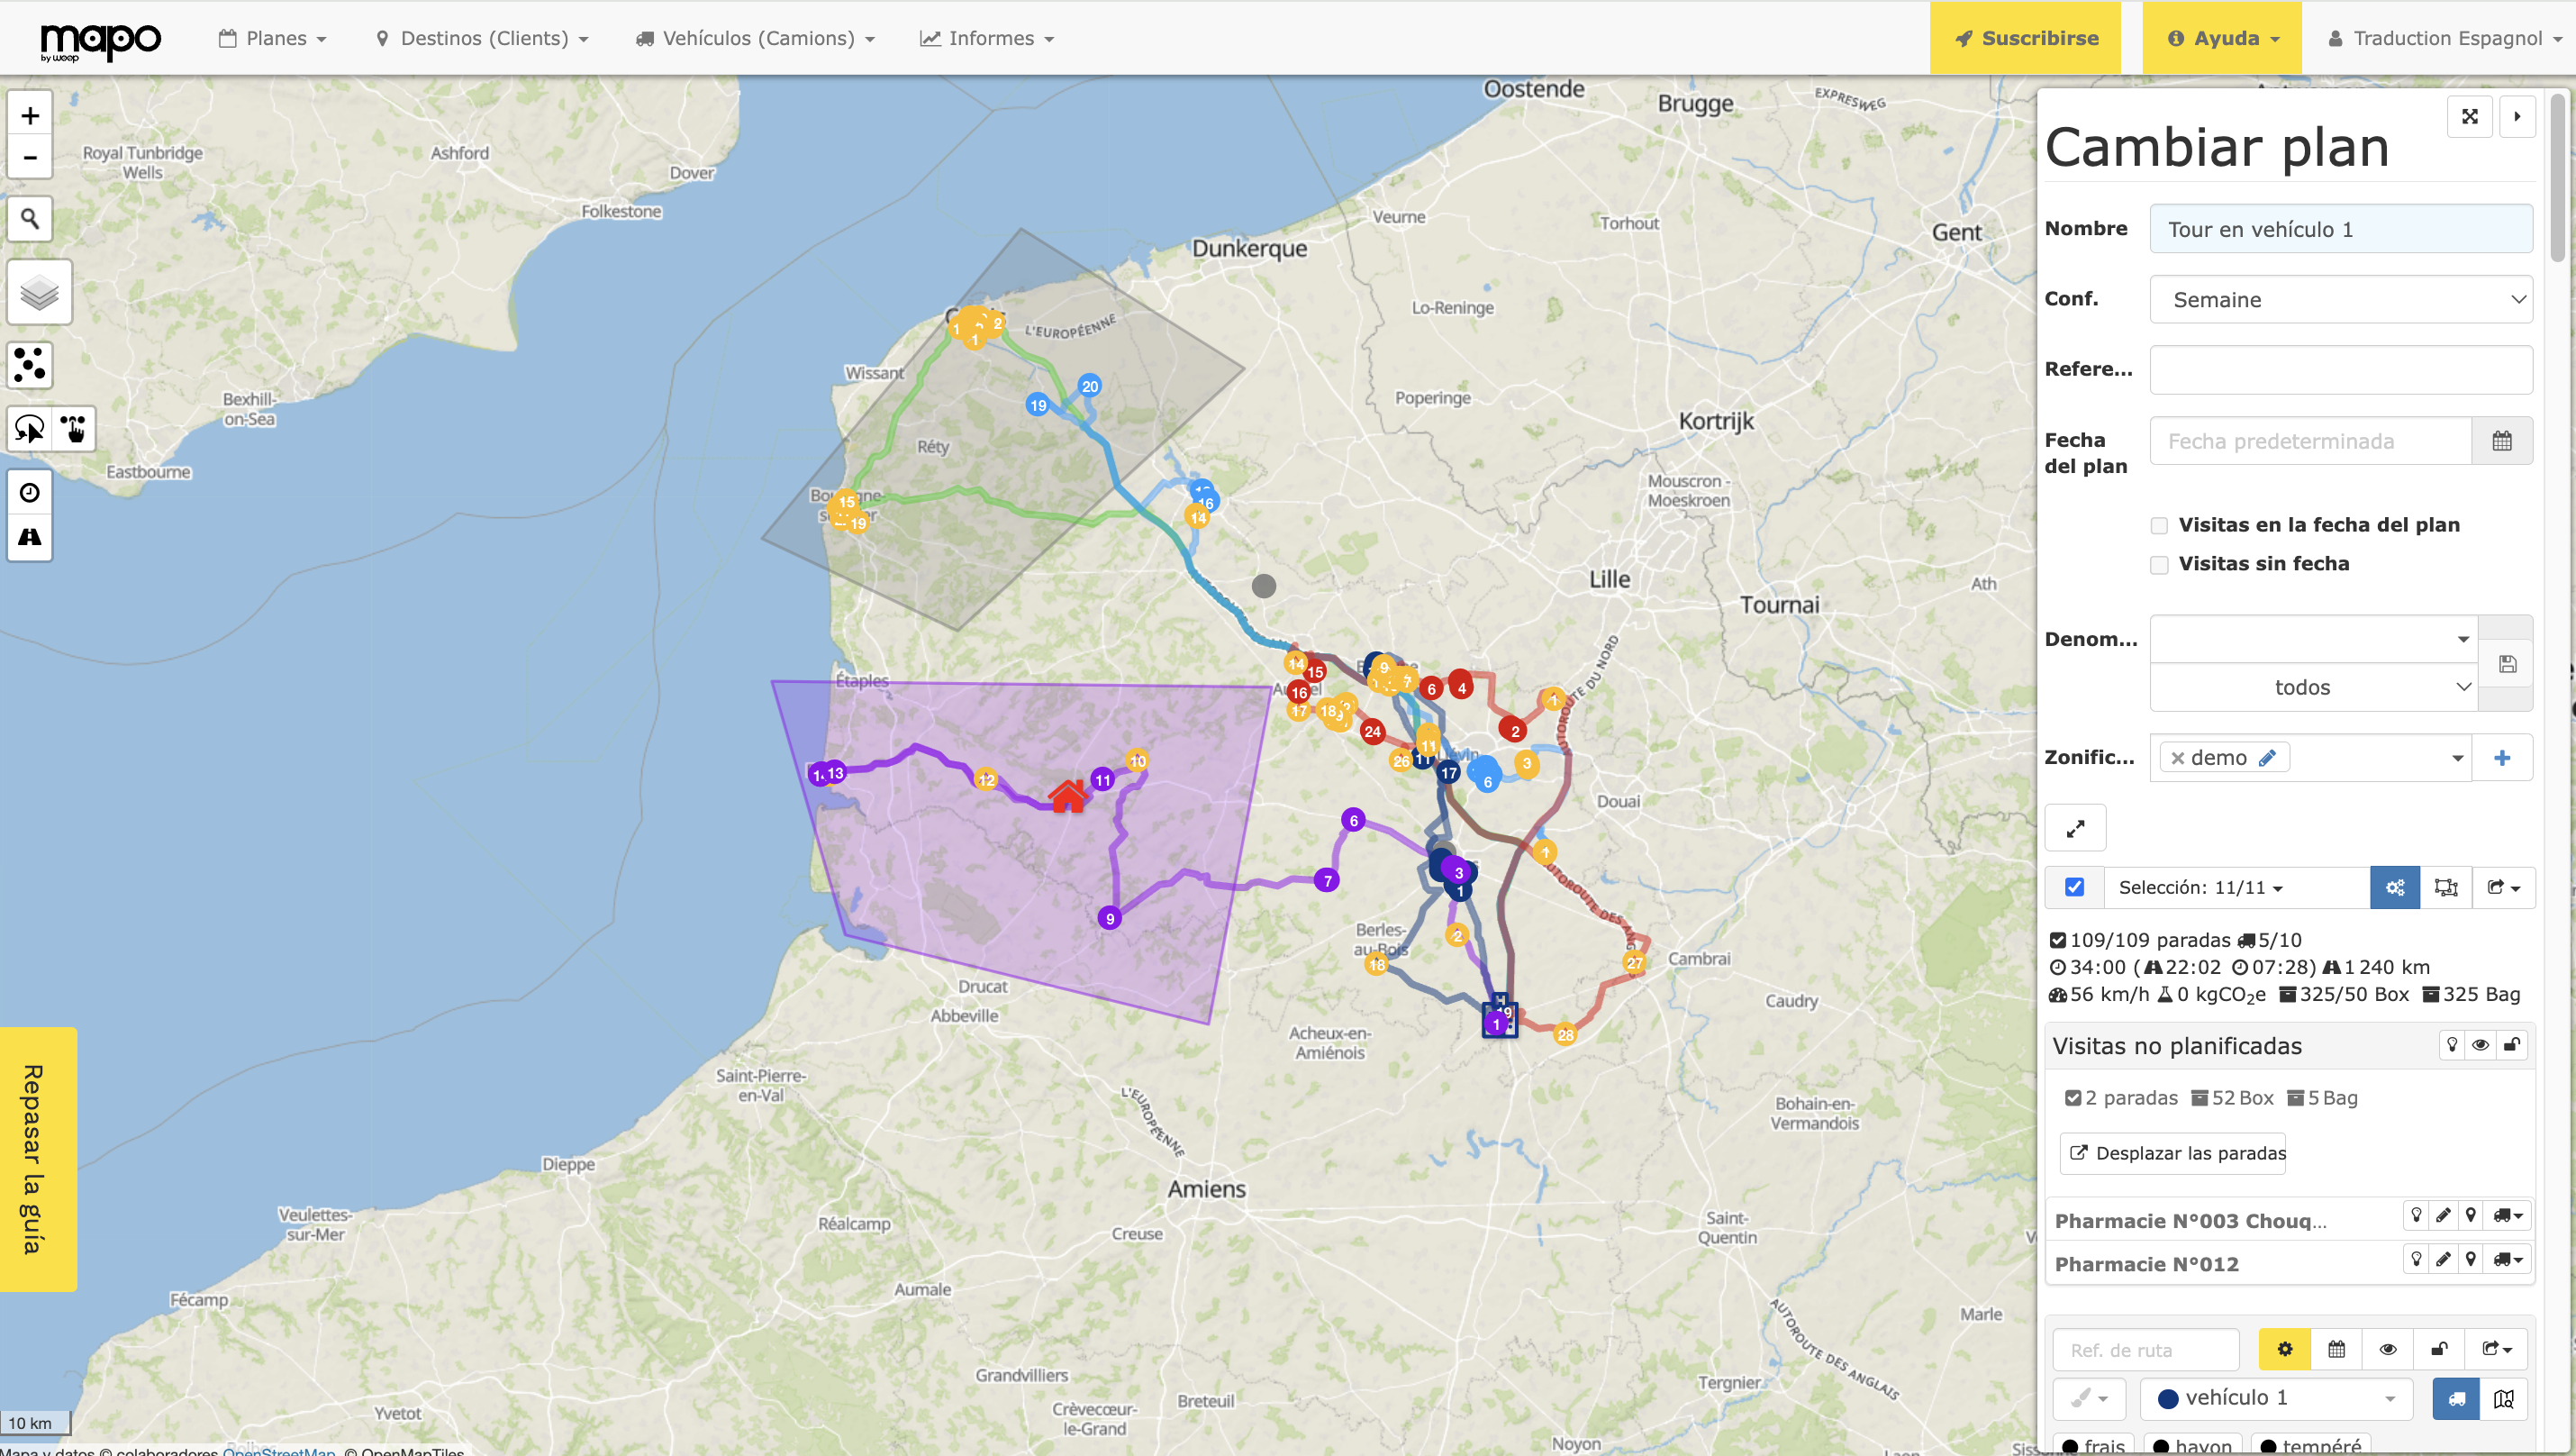2576x1456 pixels.
Task: Click in the Ref. de ruta field
Action: [2145, 1350]
